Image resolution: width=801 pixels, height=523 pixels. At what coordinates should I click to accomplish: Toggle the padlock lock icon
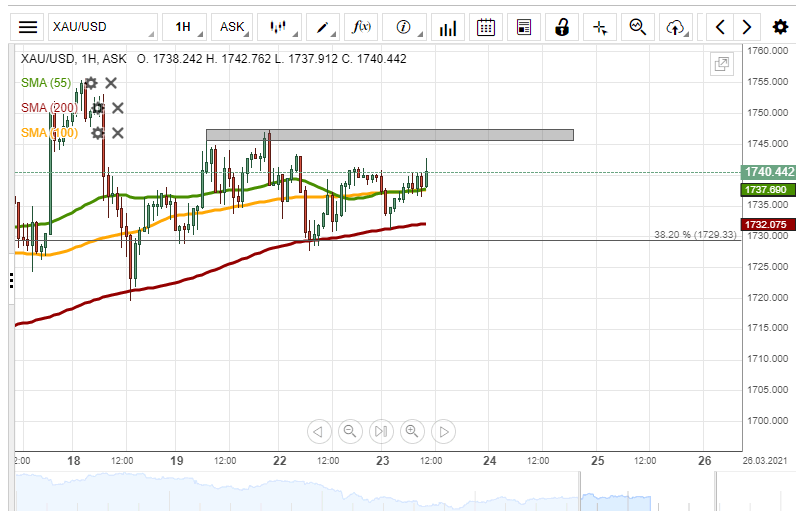click(x=562, y=27)
